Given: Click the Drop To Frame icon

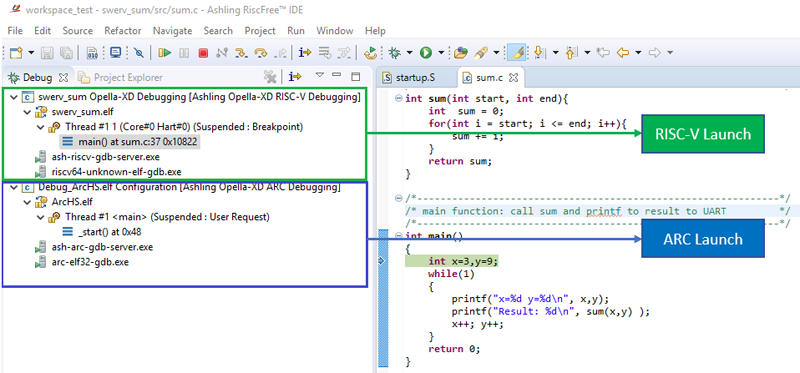Looking at the screenshot, I should point(324,53).
